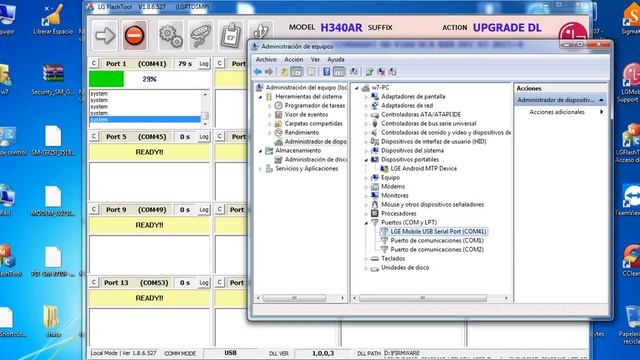Toggle the C checkbox for Port 13
The image size is (640, 360).
(x=94, y=282)
